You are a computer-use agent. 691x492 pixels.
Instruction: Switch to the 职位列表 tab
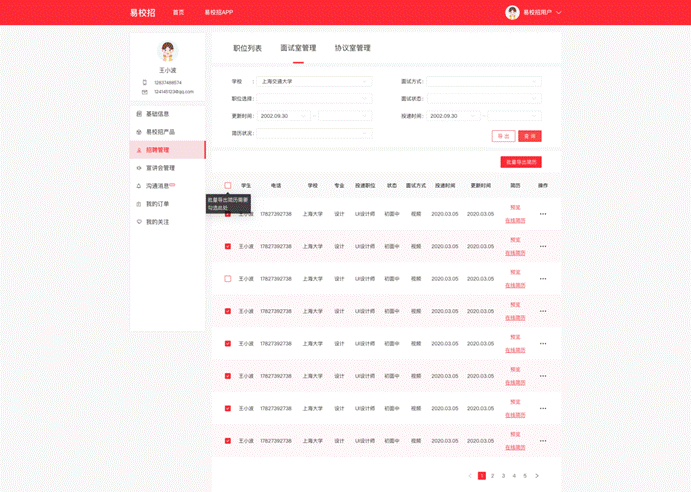tap(247, 48)
